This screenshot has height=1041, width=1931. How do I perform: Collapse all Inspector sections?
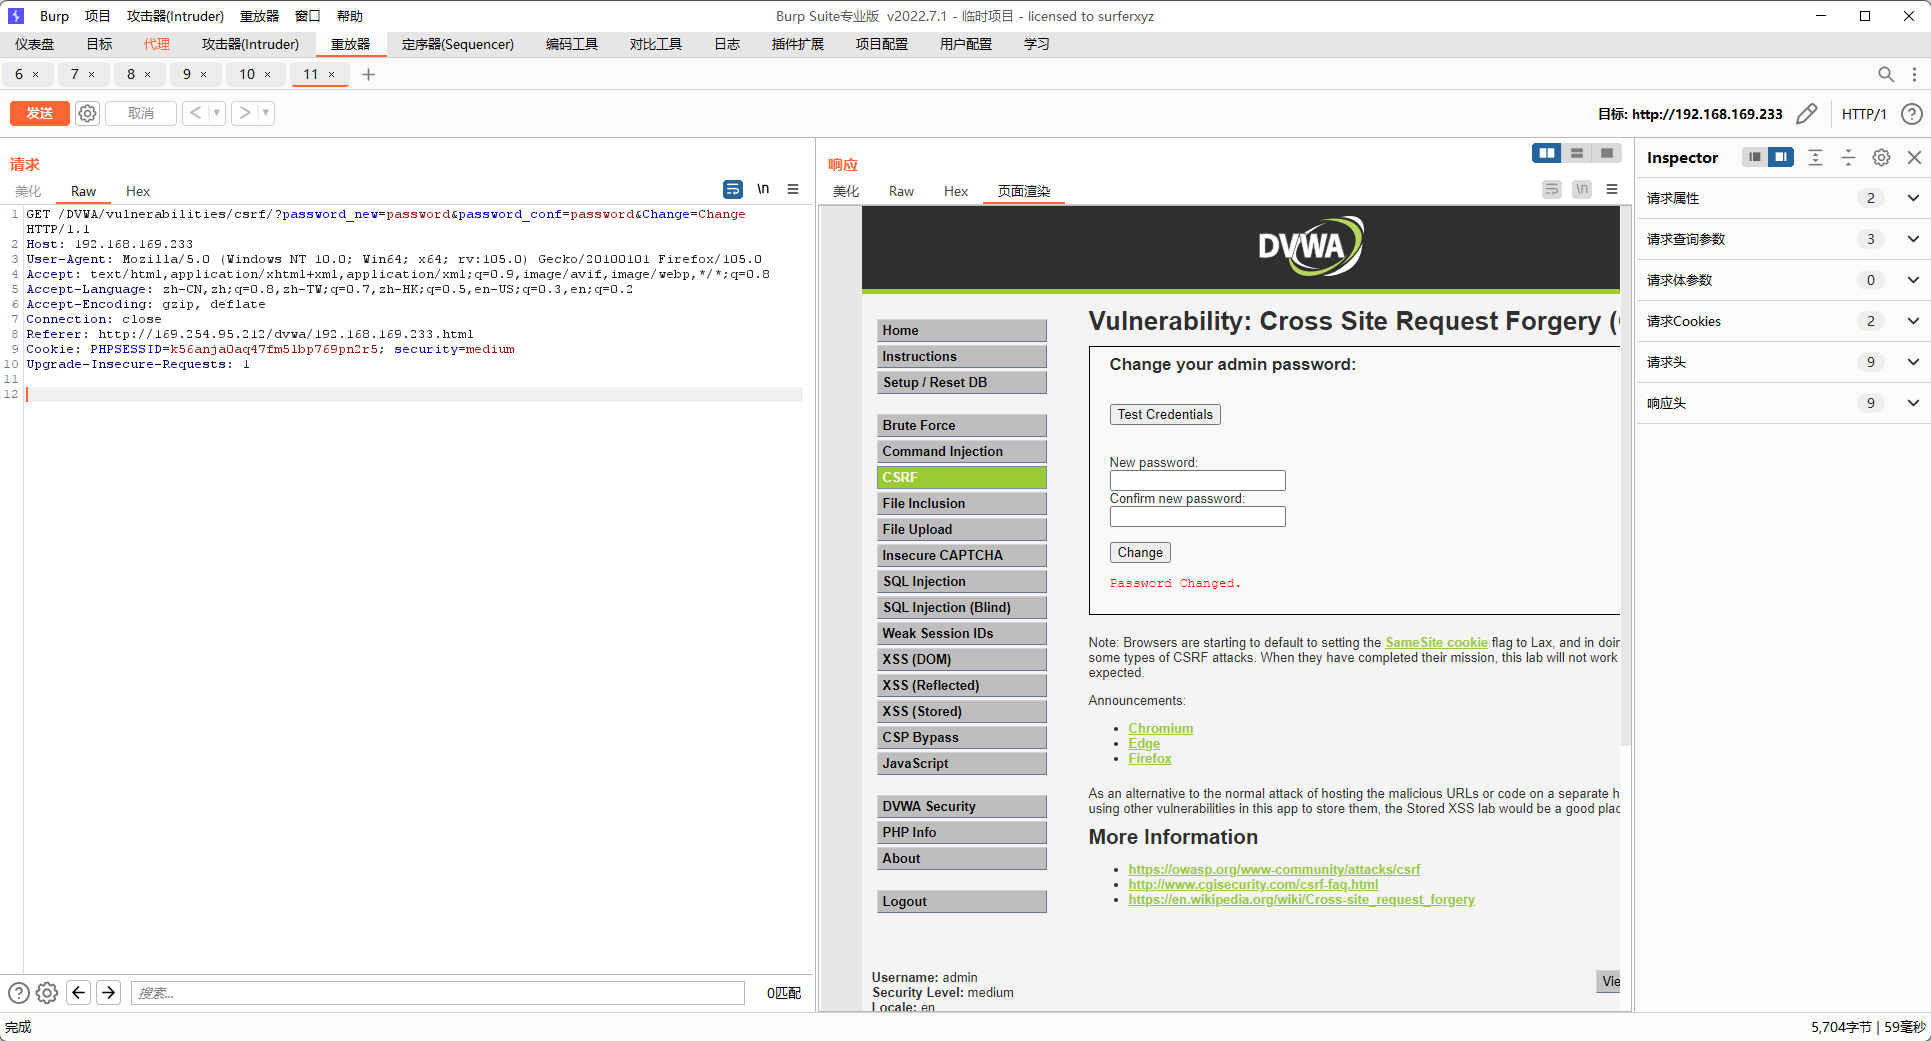pos(1848,157)
